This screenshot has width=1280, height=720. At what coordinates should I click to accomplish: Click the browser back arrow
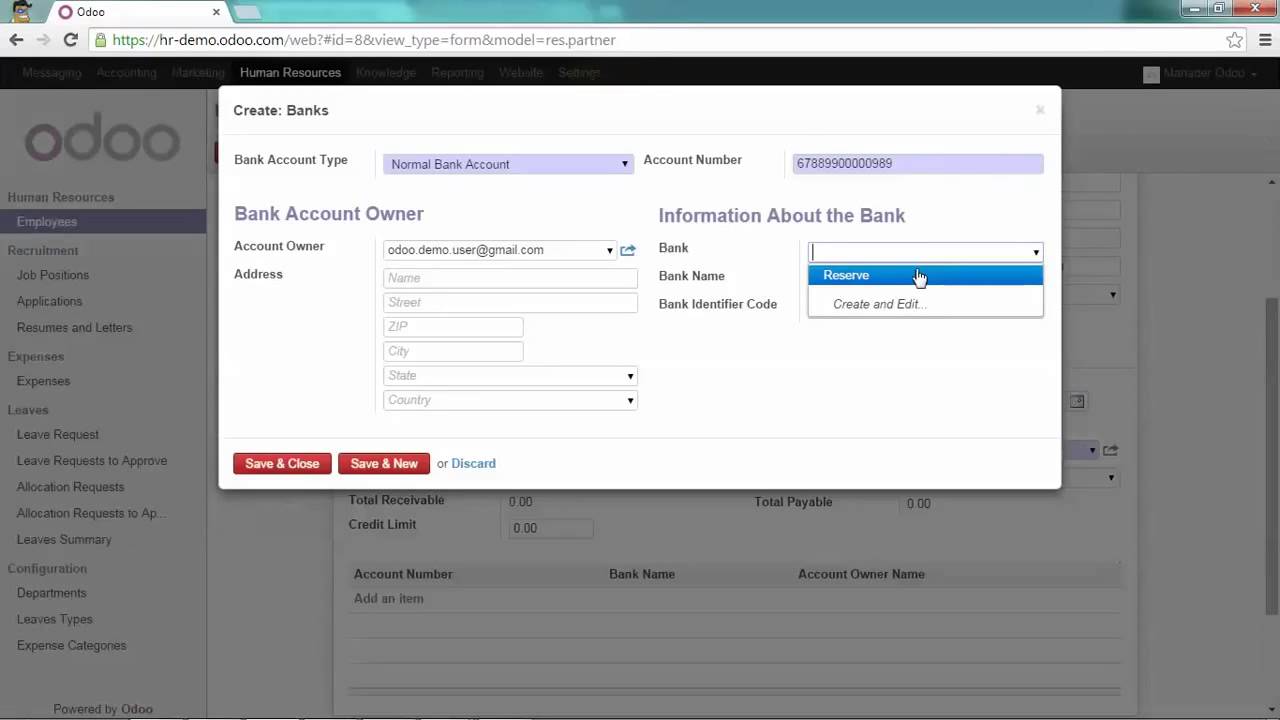coord(16,40)
